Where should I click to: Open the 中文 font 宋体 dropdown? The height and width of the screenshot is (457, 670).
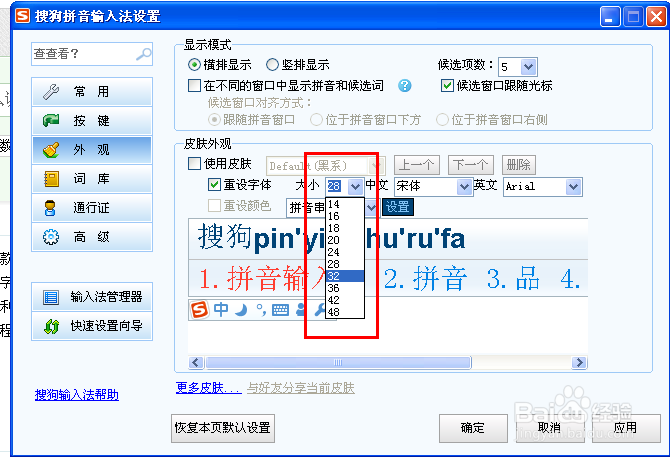pos(464,187)
